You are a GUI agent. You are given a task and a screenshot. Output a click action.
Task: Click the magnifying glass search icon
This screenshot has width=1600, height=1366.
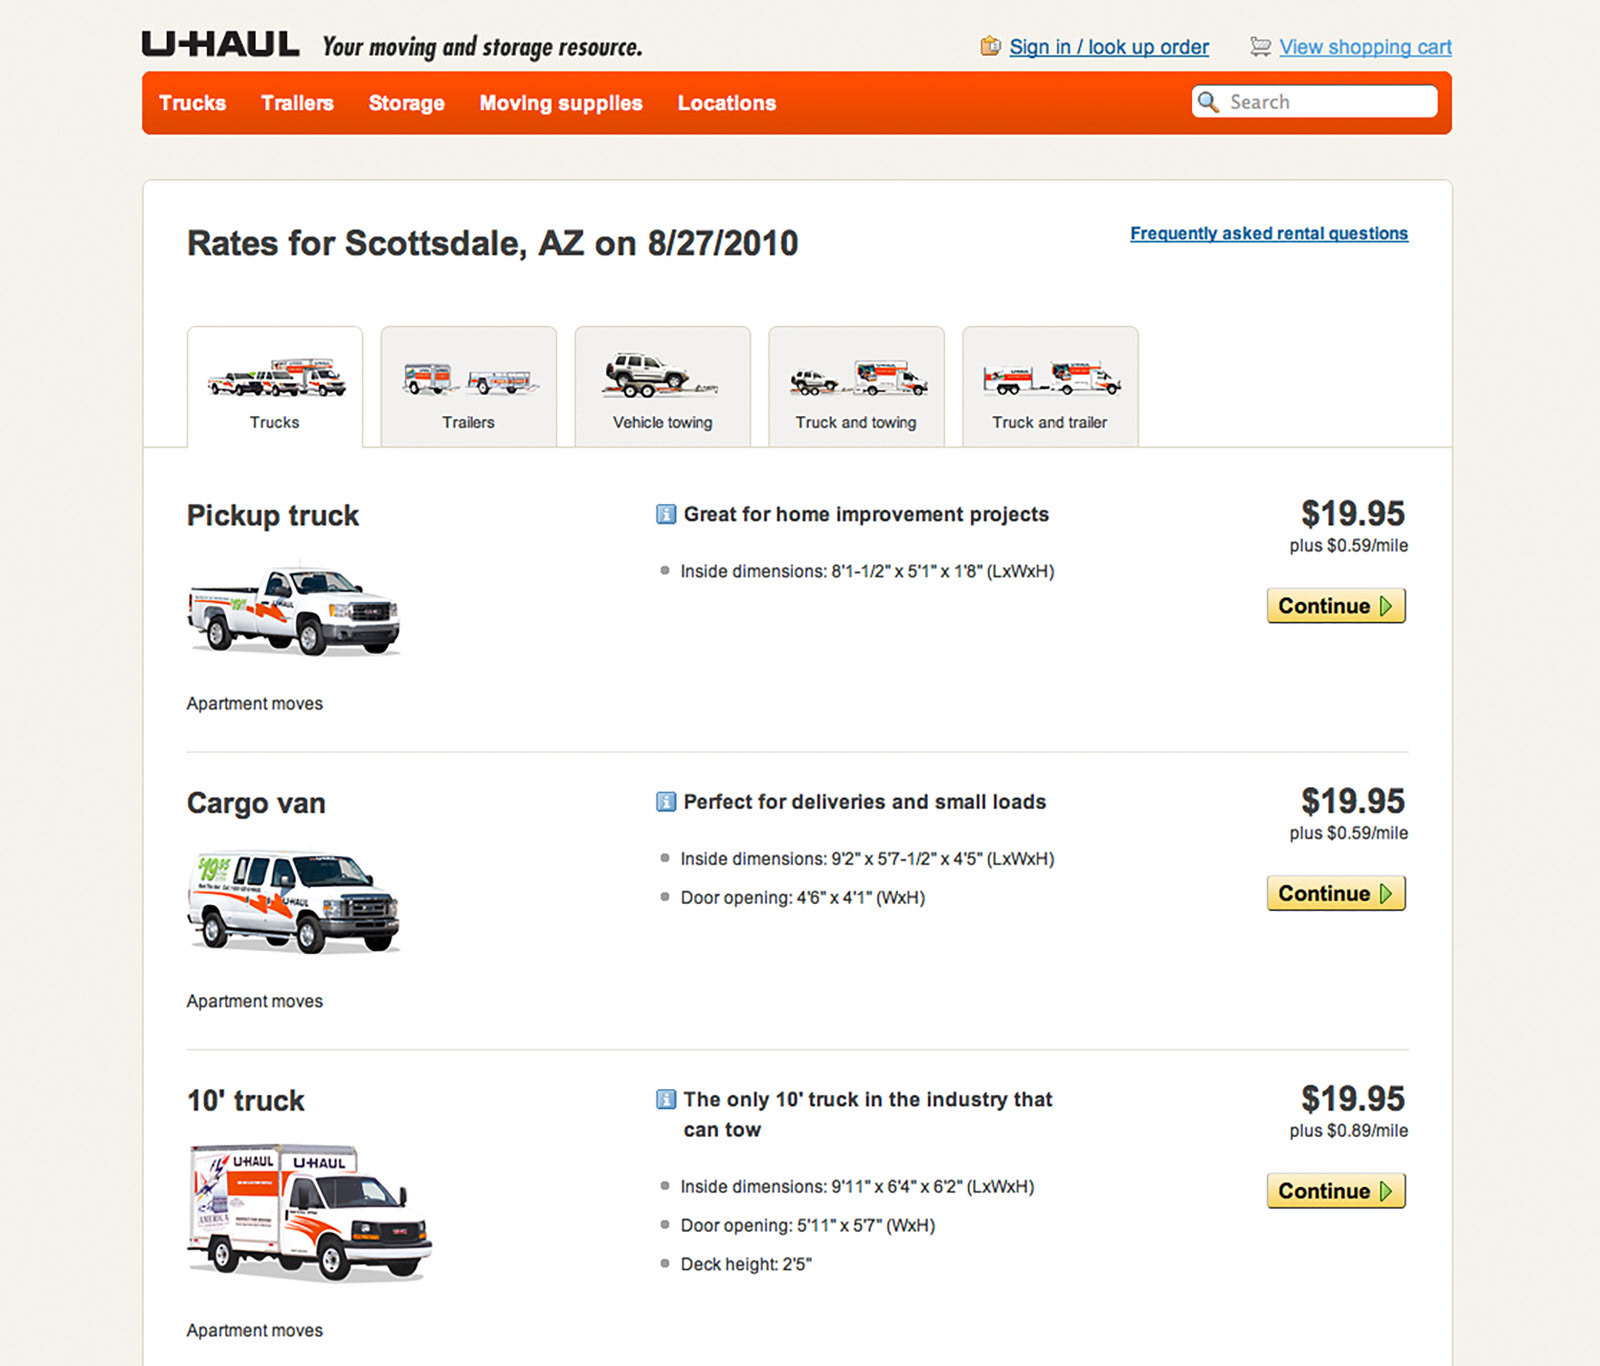coord(1208,102)
